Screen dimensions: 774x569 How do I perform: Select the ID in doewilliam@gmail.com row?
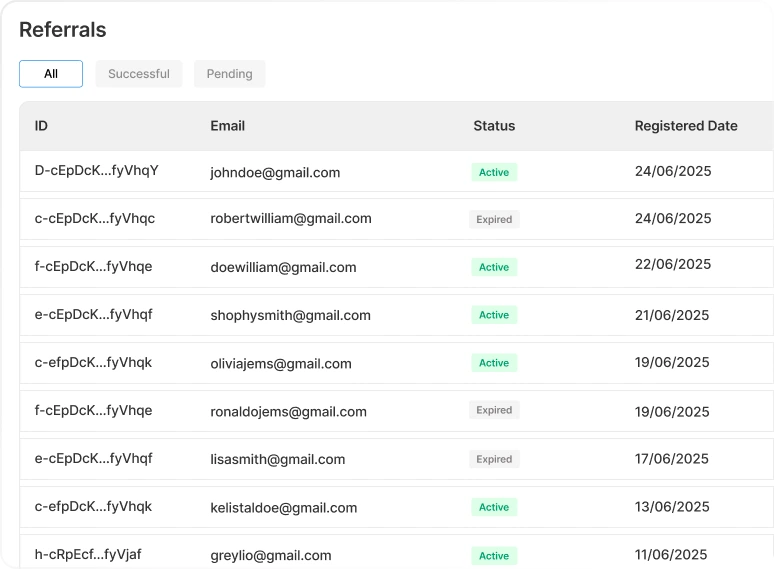point(93,266)
